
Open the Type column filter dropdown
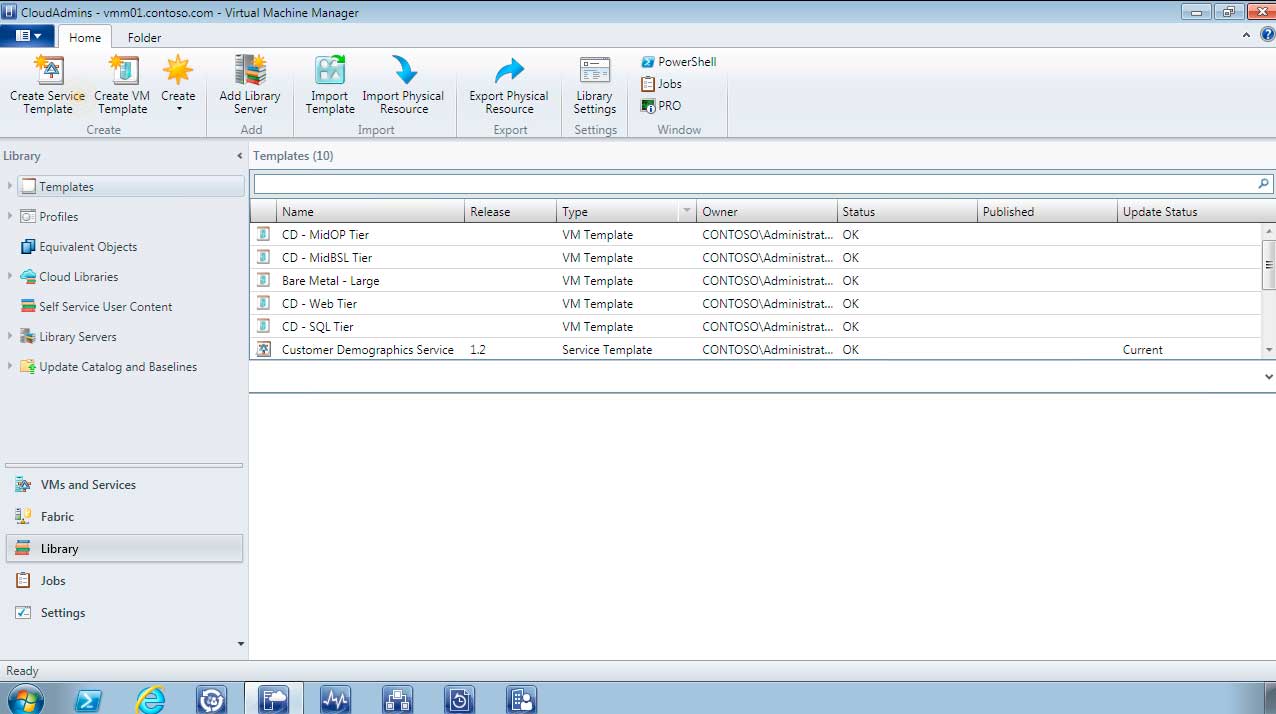click(686, 212)
